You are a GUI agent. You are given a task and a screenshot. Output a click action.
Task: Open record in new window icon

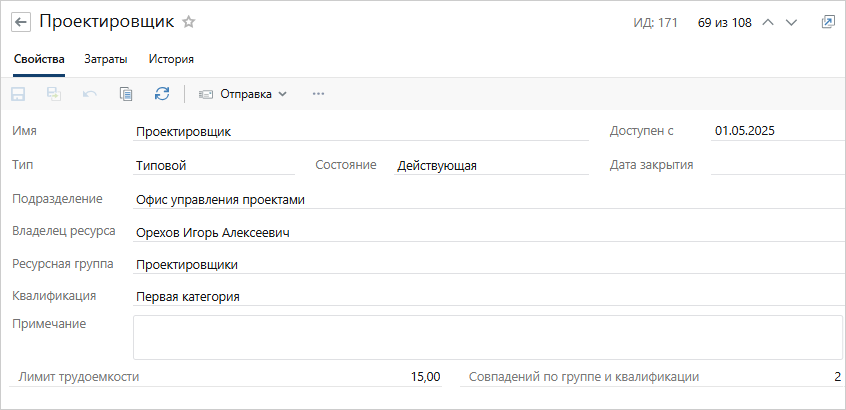pos(828,22)
